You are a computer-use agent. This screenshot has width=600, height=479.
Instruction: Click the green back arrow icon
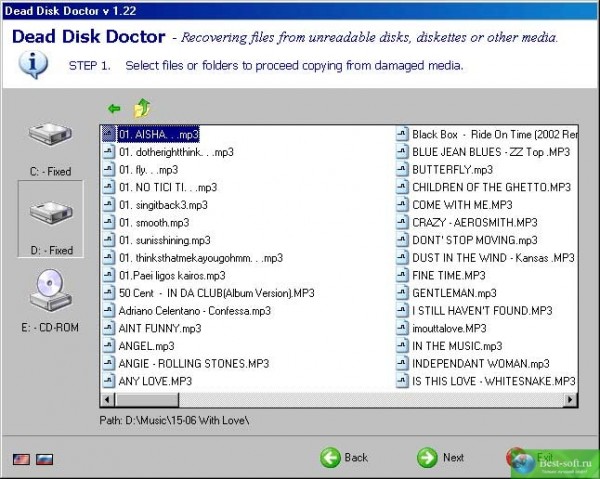(x=114, y=109)
